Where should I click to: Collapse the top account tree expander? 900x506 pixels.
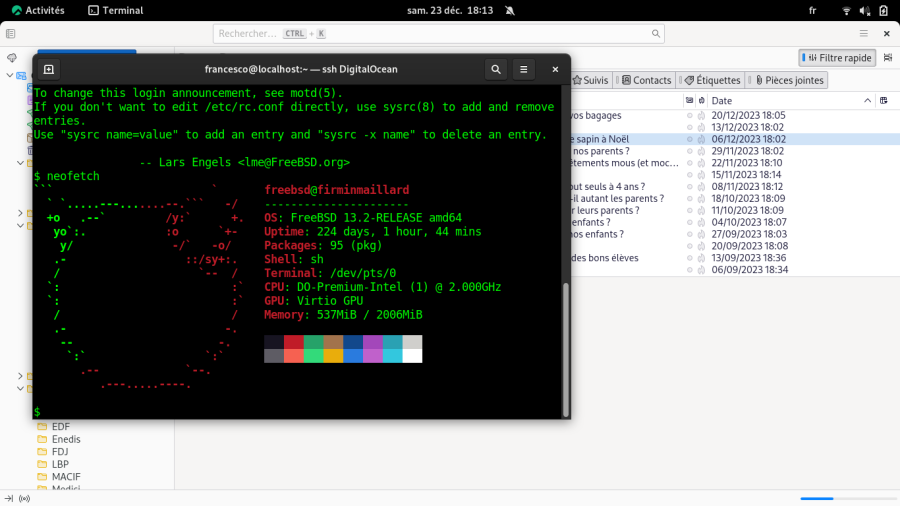(9, 75)
